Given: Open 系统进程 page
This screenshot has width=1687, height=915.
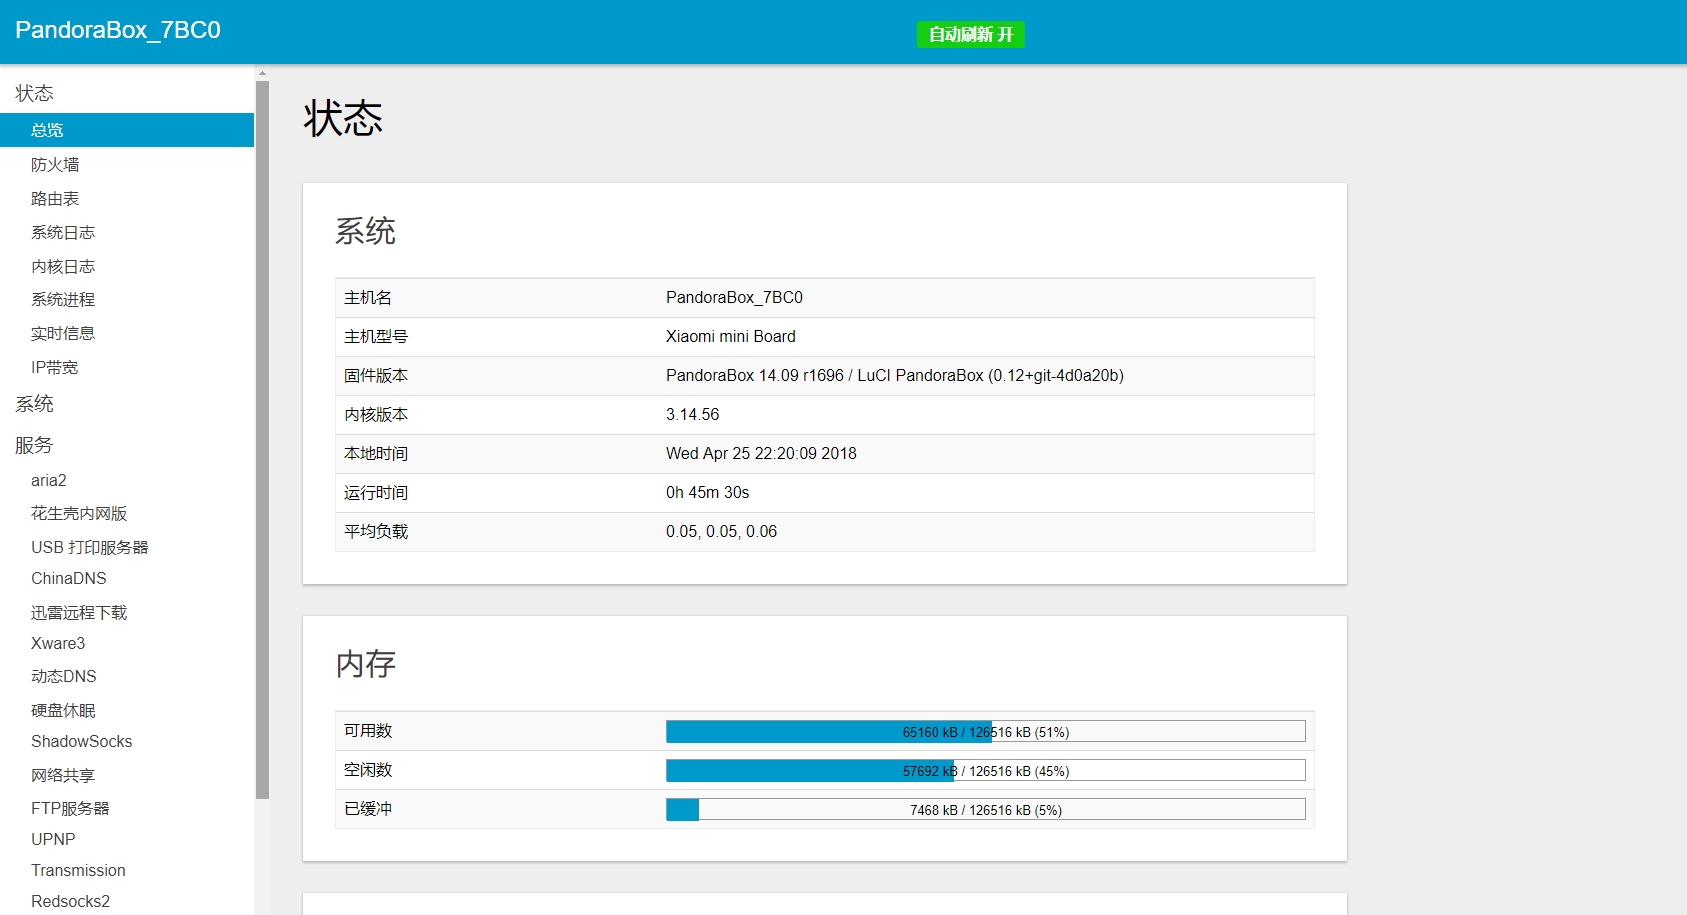Looking at the screenshot, I should [x=63, y=299].
